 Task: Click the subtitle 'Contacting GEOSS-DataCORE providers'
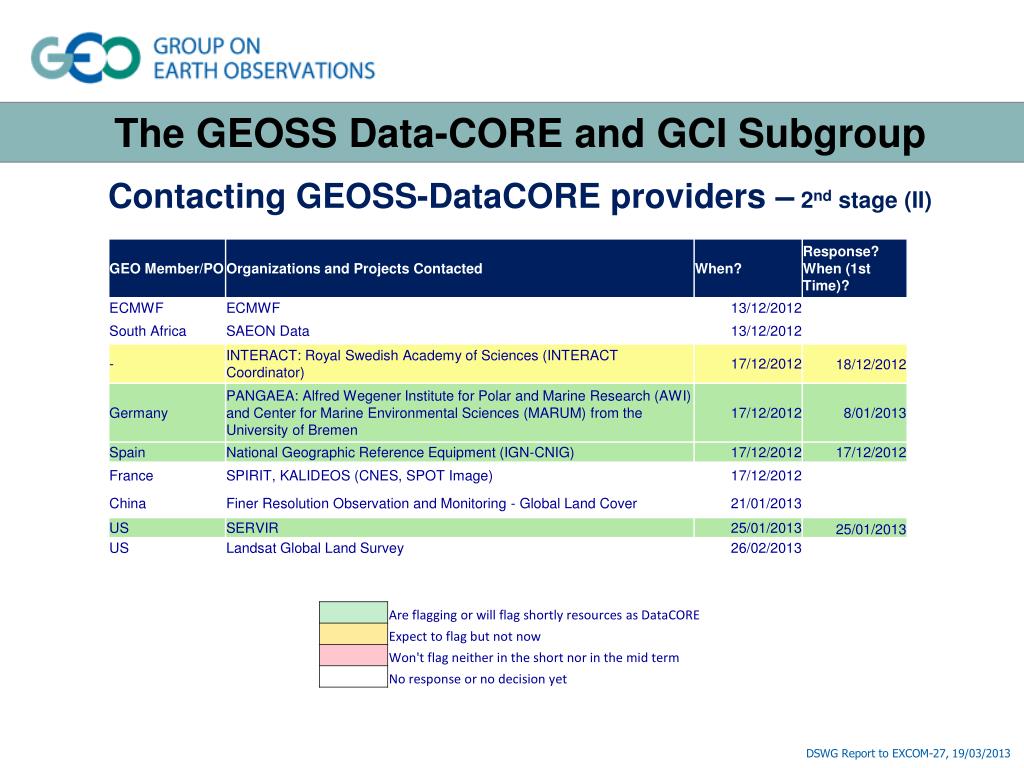click(x=437, y=196)
